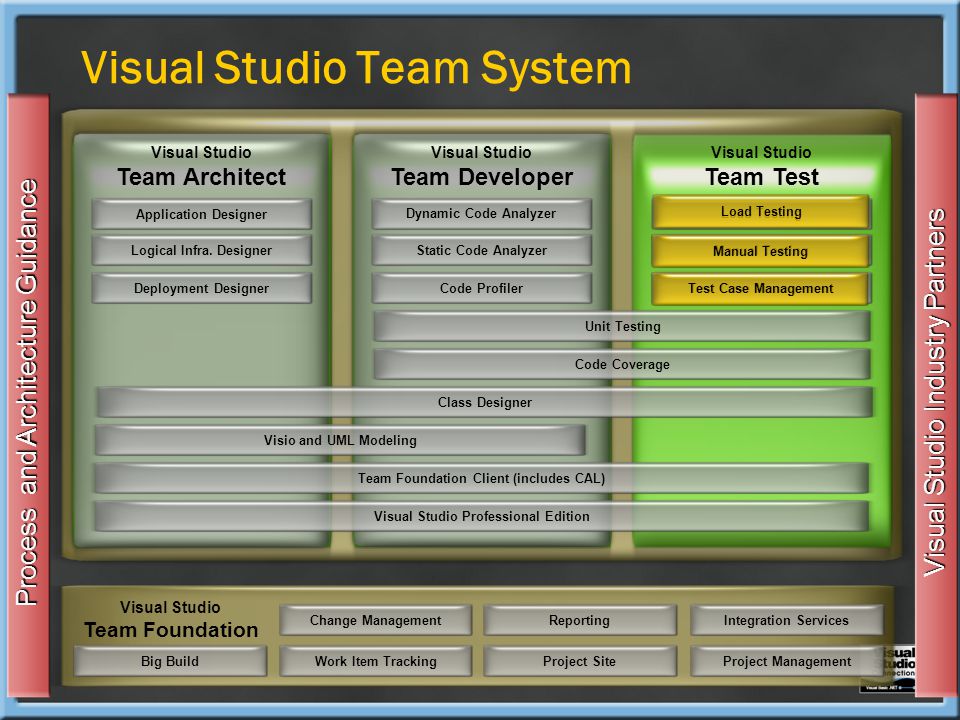Select the Integration Services box
This screenshot has height=720, width=960.
(x=786, y=620)
